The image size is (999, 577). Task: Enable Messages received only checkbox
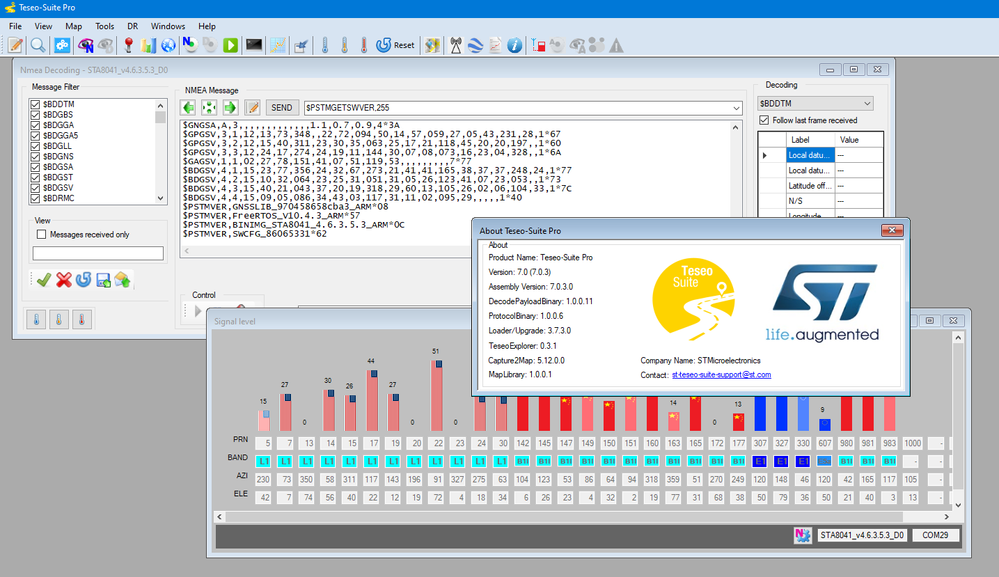click(42, 234)
